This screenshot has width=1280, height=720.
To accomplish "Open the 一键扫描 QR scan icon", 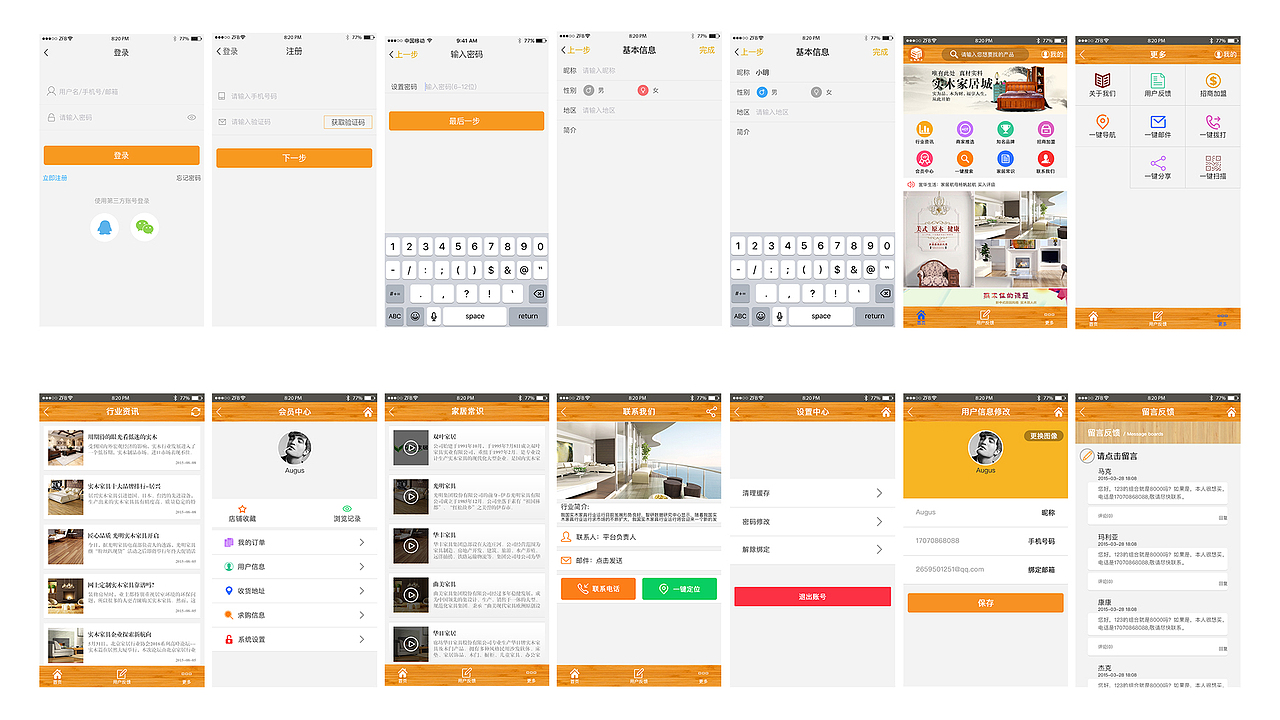I will [1213, 164].
